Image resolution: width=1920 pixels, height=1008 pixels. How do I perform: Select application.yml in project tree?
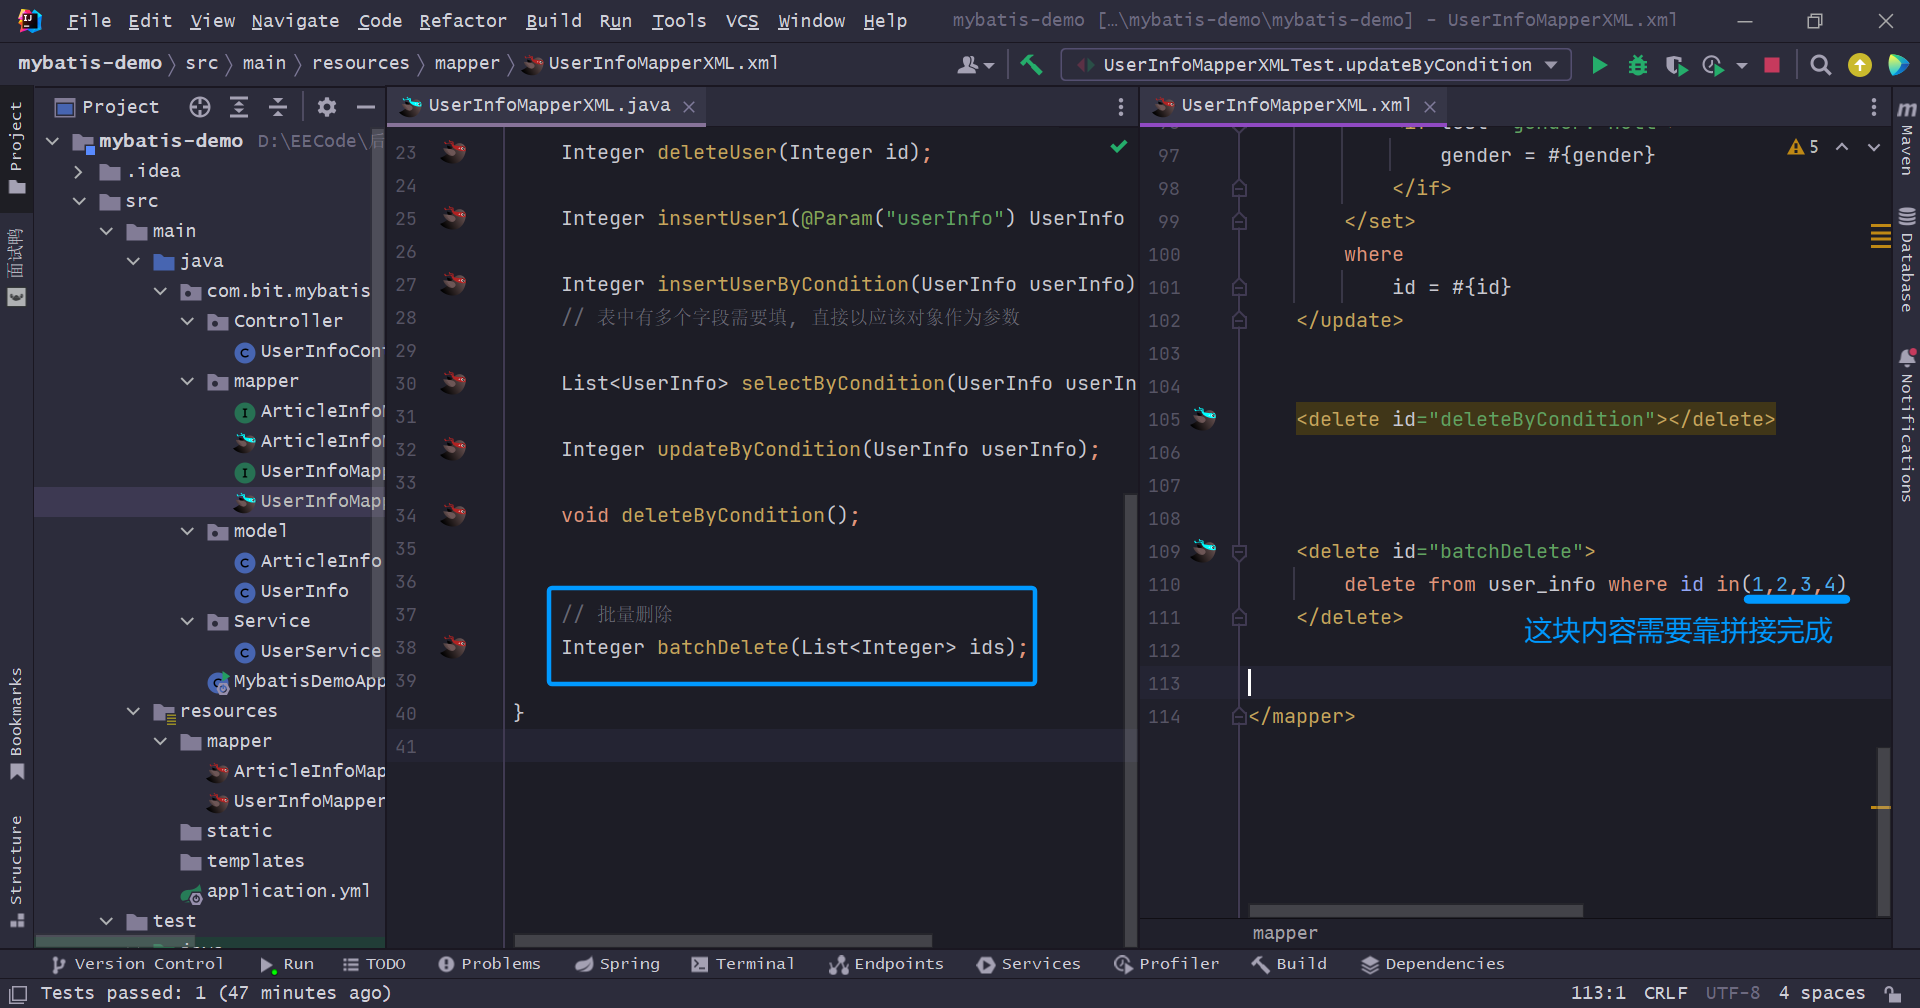tap(288, 891)
